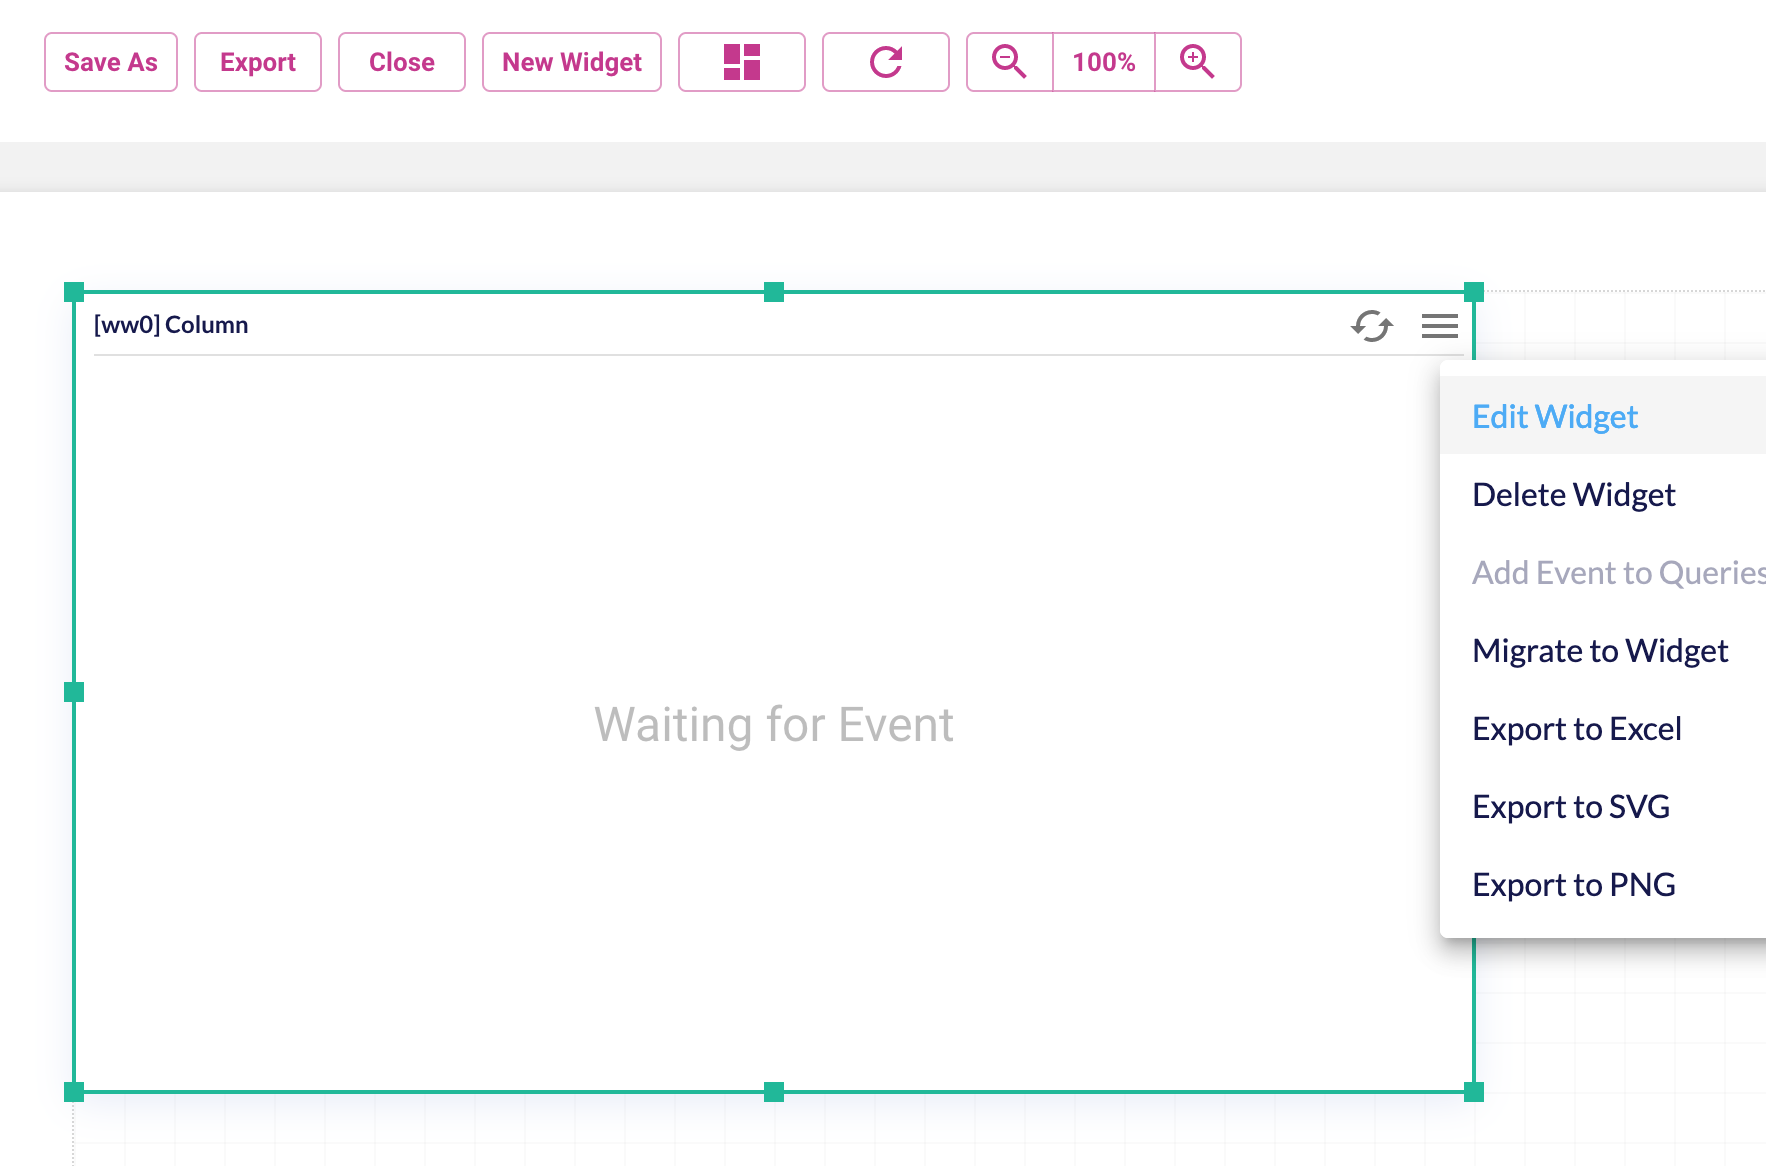Select Export to Excel option
1766x1166 pixels.
point(1576,728)
